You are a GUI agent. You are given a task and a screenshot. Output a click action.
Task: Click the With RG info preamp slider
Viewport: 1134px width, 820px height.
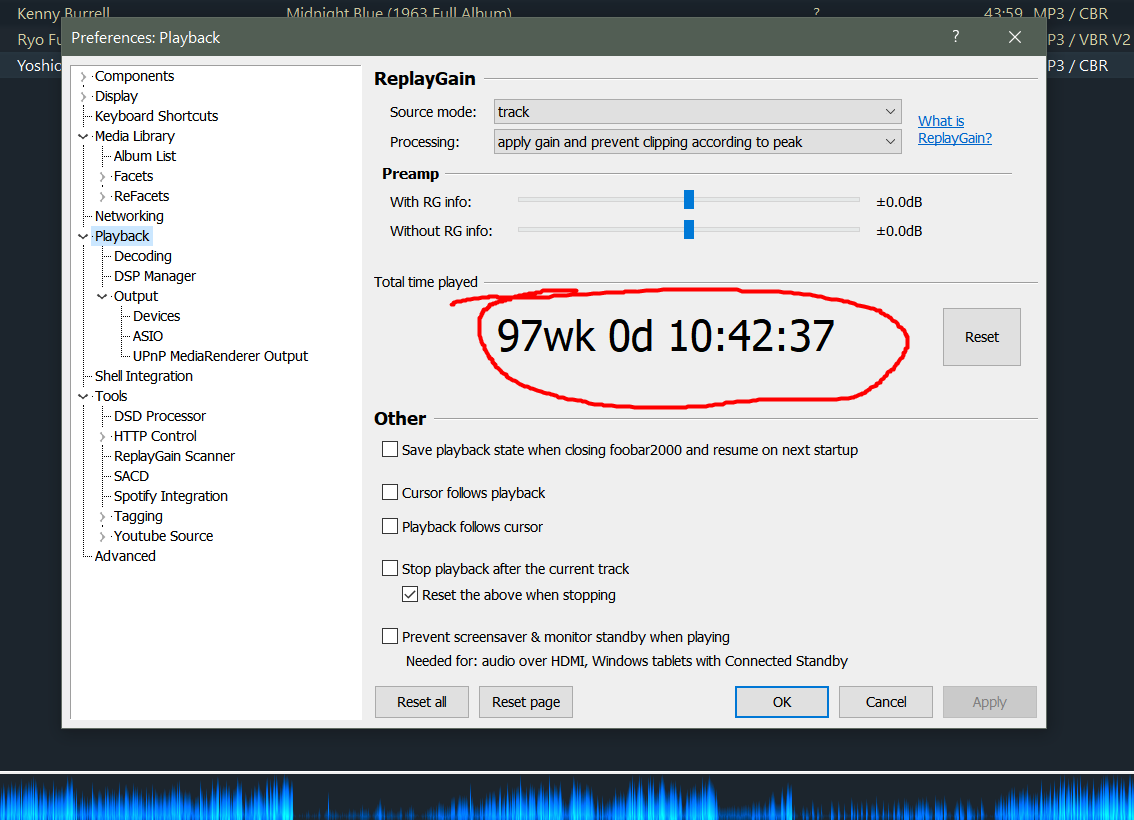coord(688,201)
